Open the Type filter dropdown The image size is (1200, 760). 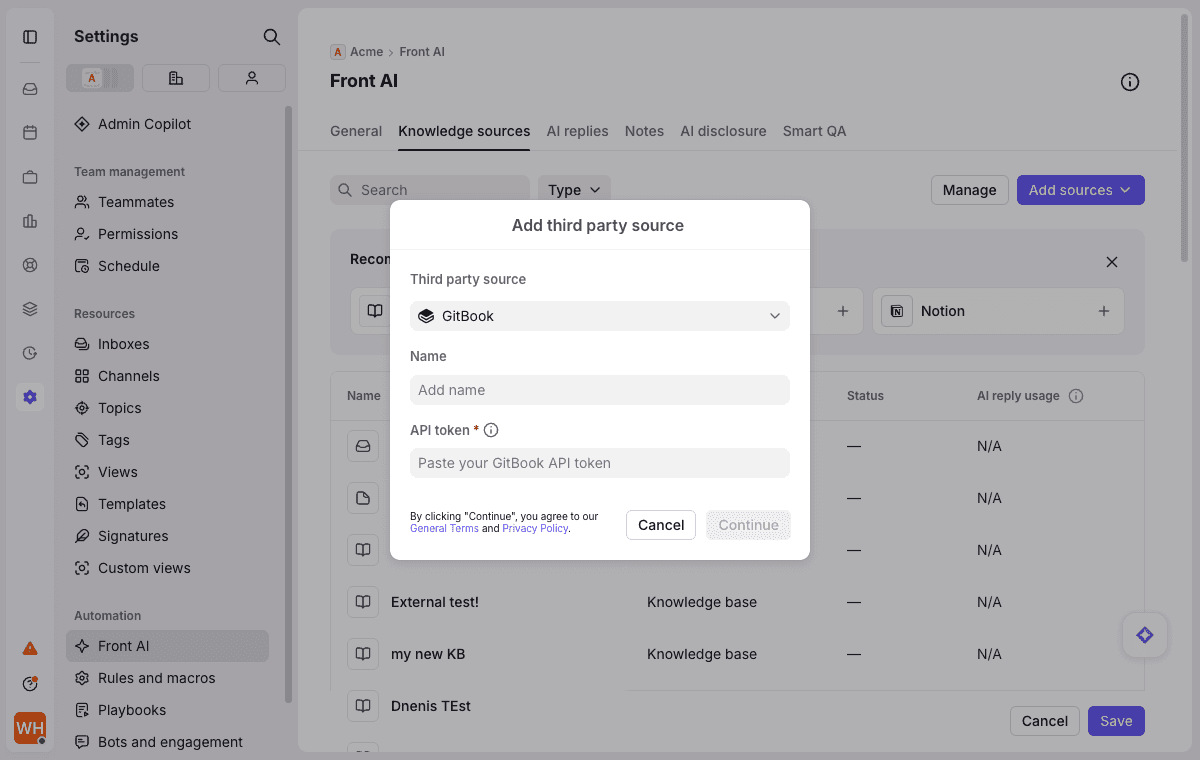[574, 190]
